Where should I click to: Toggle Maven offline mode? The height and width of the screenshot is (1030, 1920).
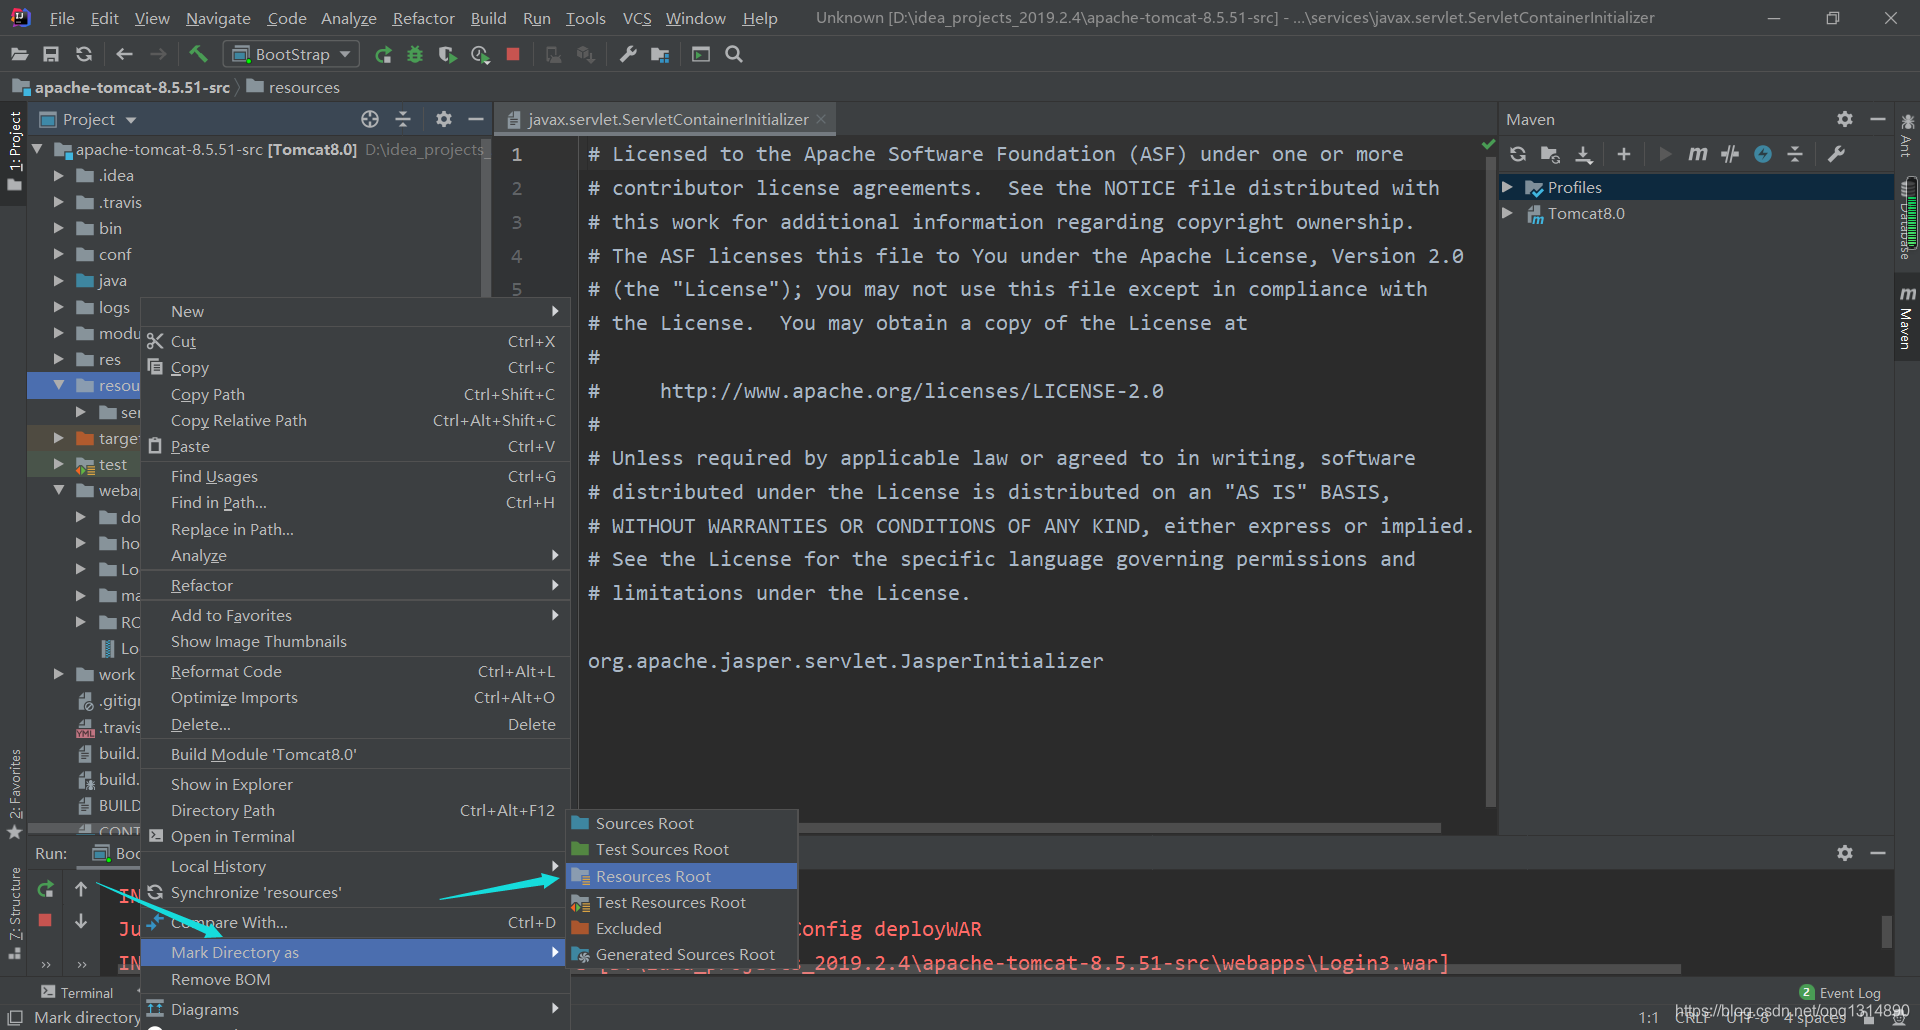coord(1730,154)
